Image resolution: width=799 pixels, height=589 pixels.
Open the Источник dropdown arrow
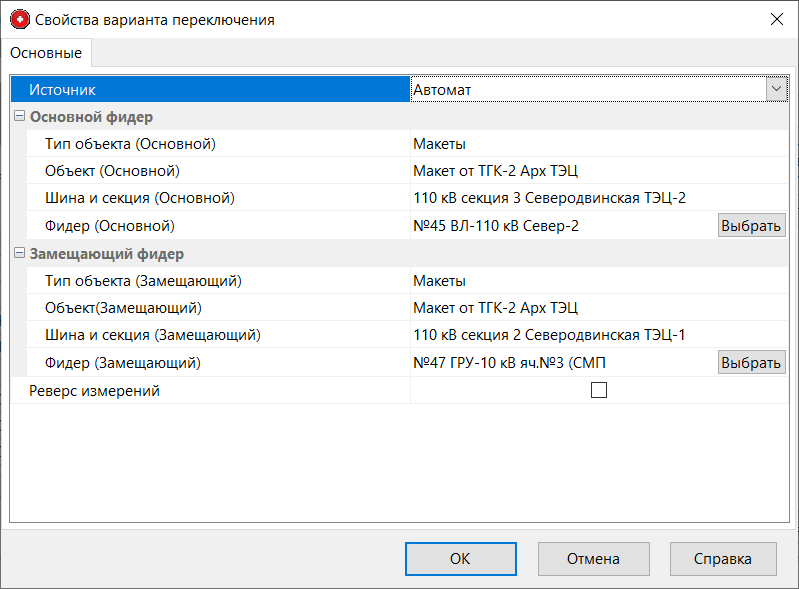coord(776,89)
